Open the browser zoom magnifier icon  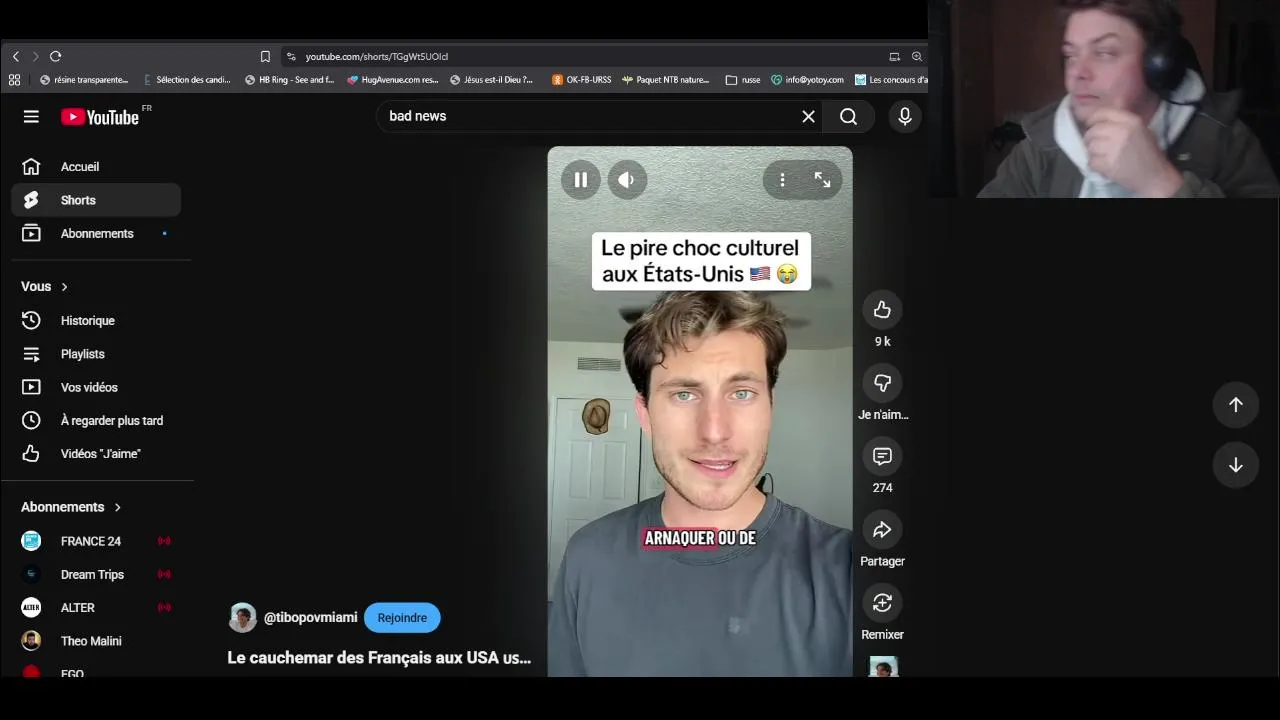point(917,57)
